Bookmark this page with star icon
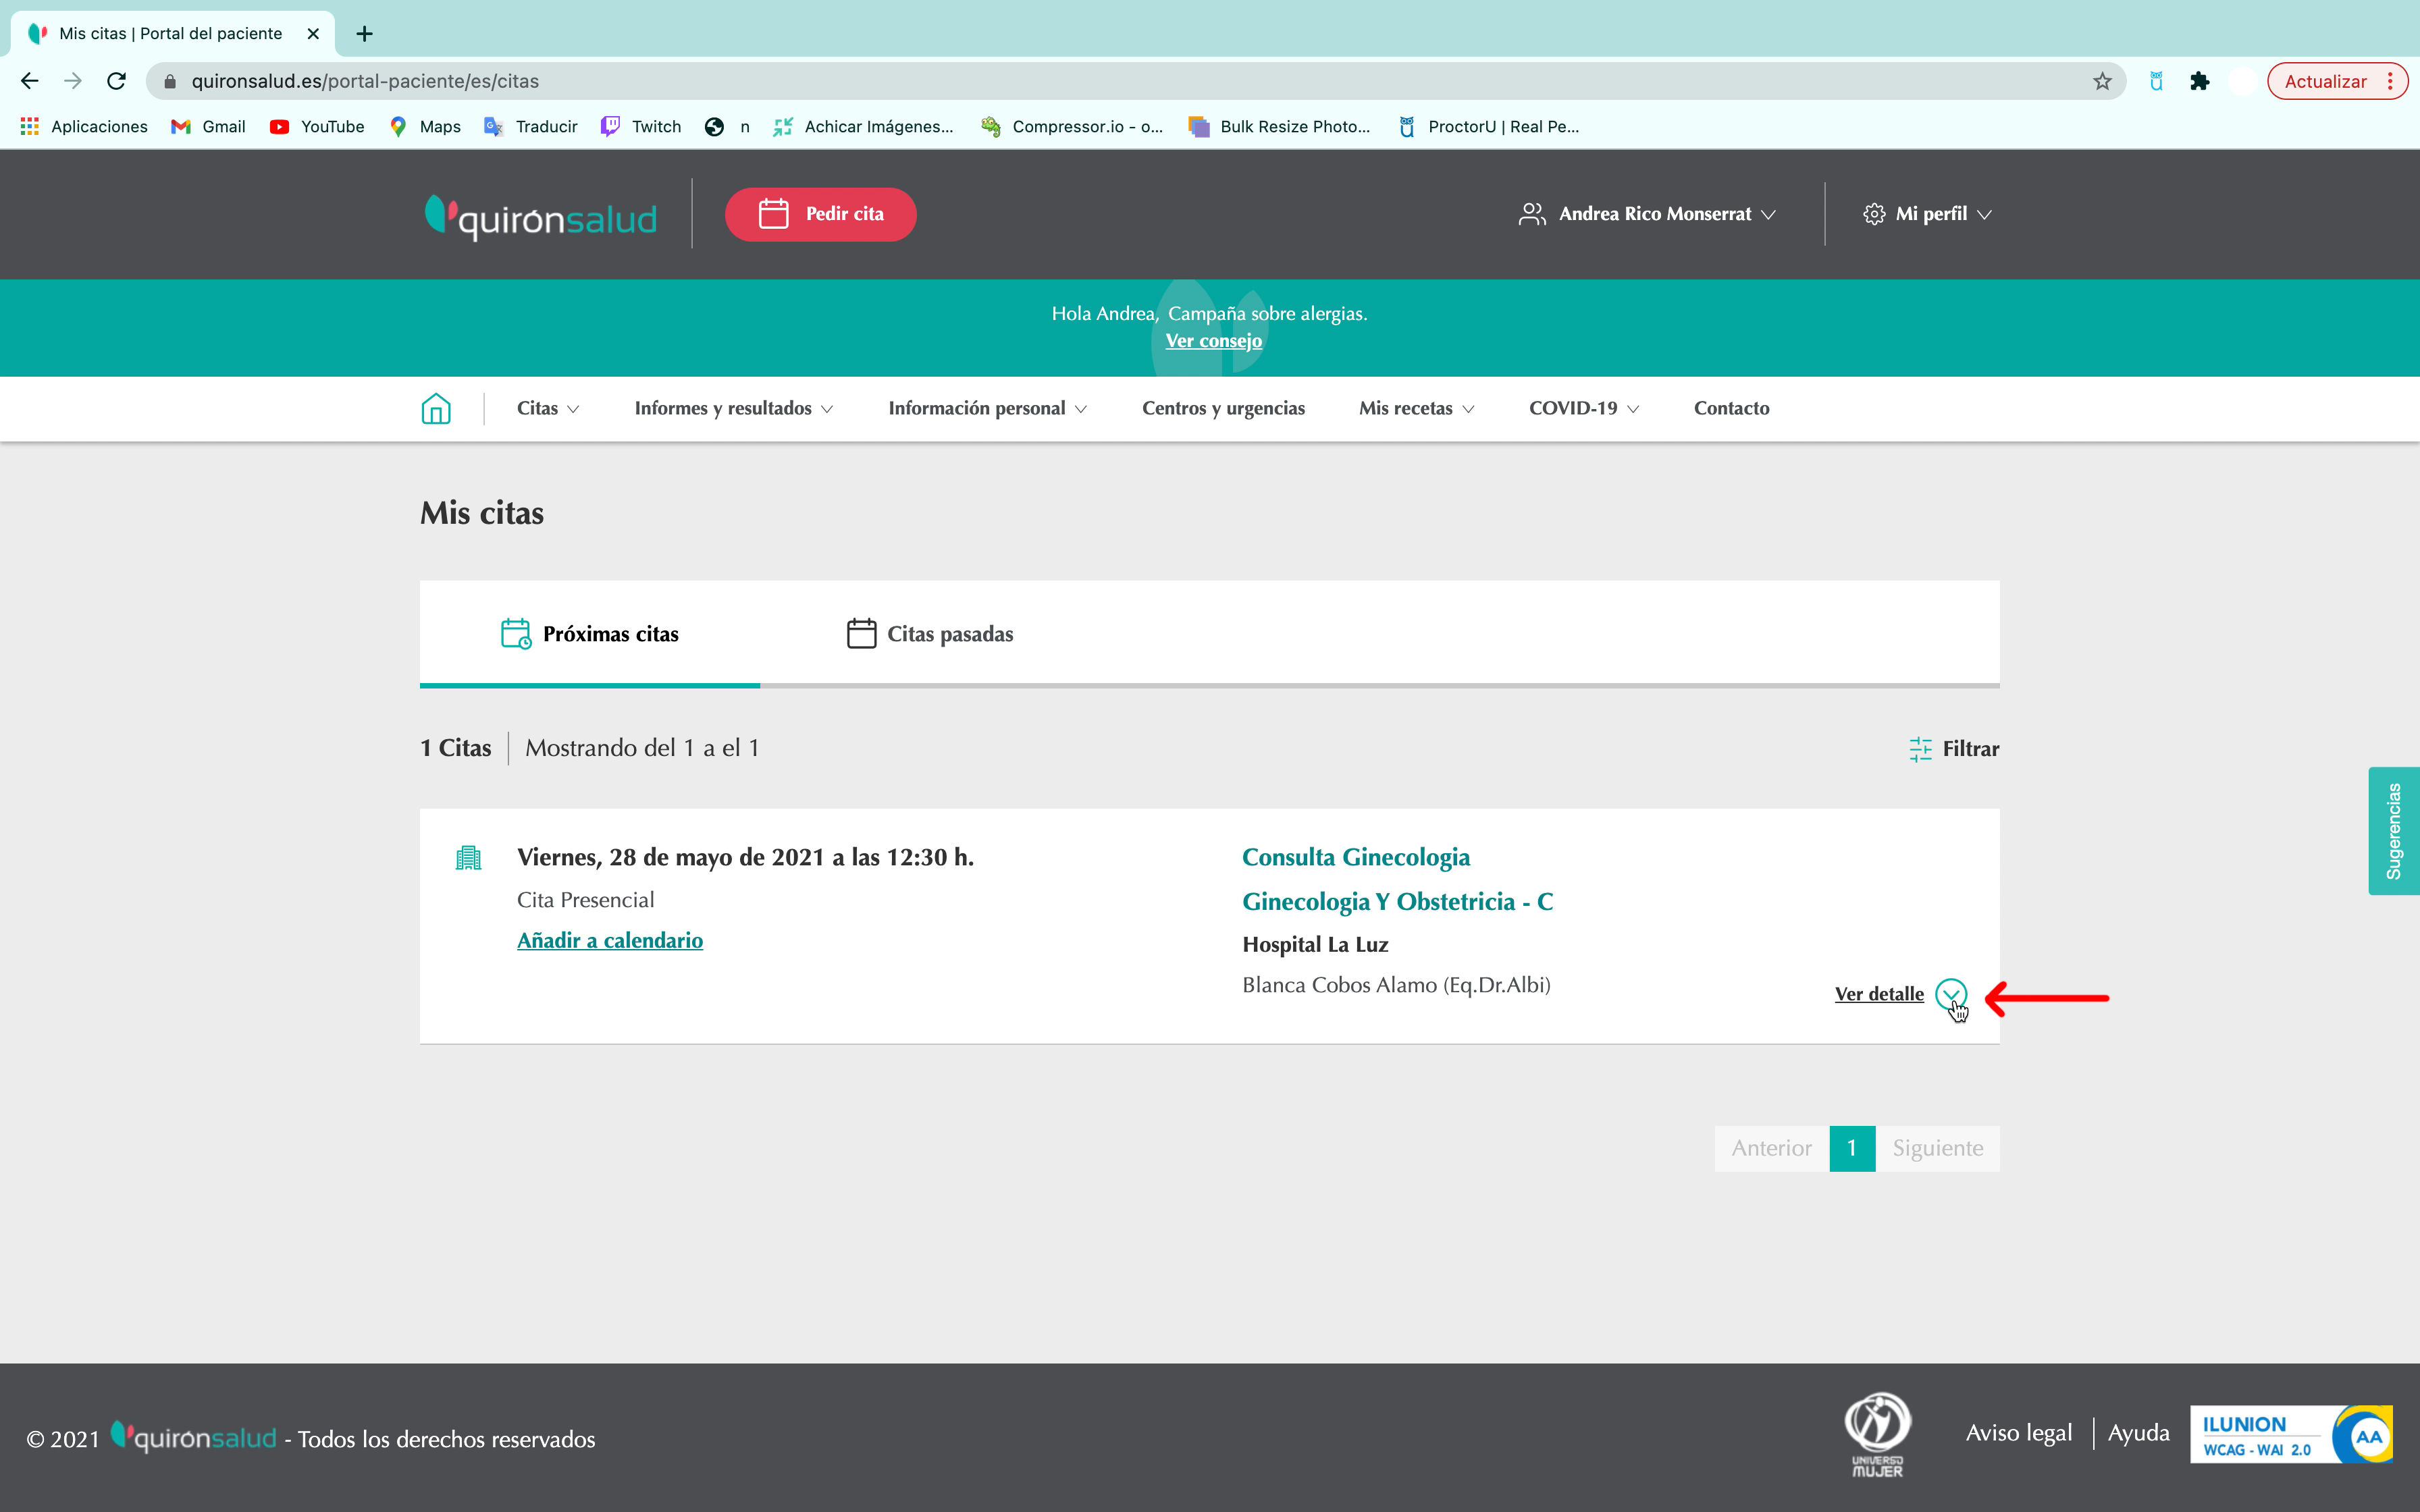The height and width of the screenshot is (1512, 2420). click(x=2101, y=81)
